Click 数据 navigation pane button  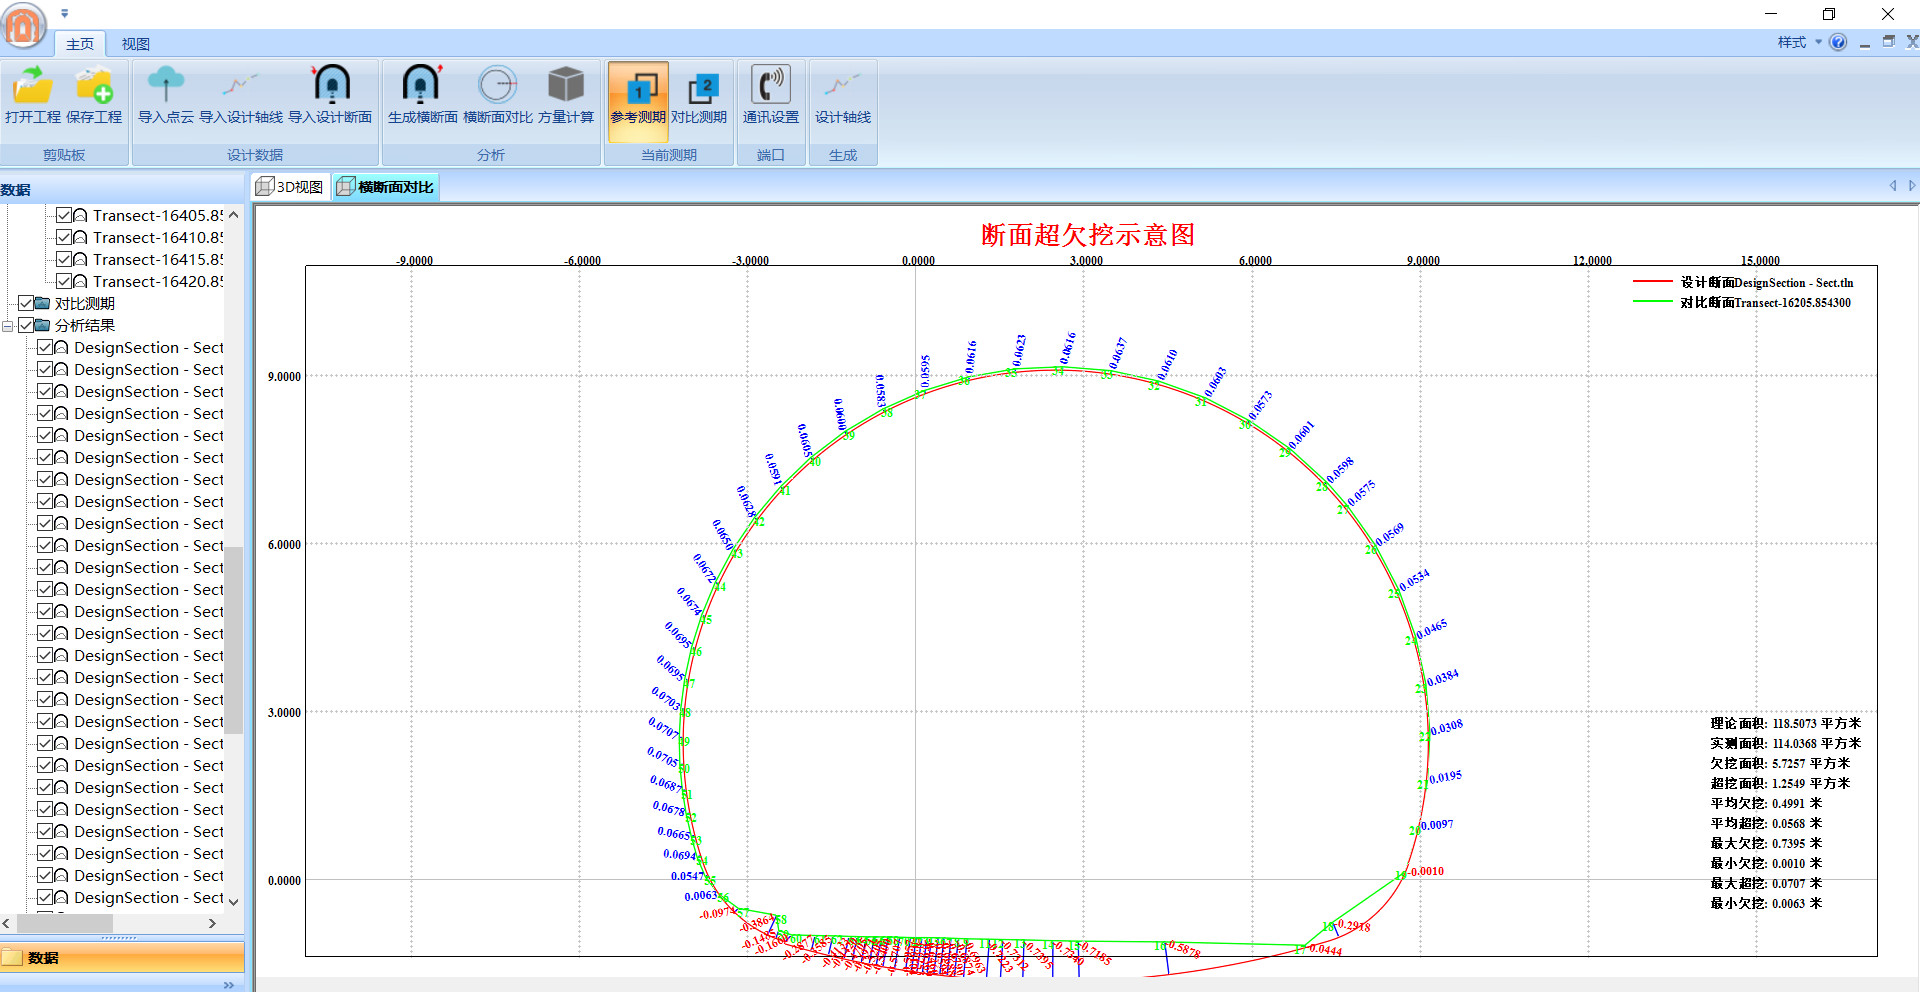[122, 958]
